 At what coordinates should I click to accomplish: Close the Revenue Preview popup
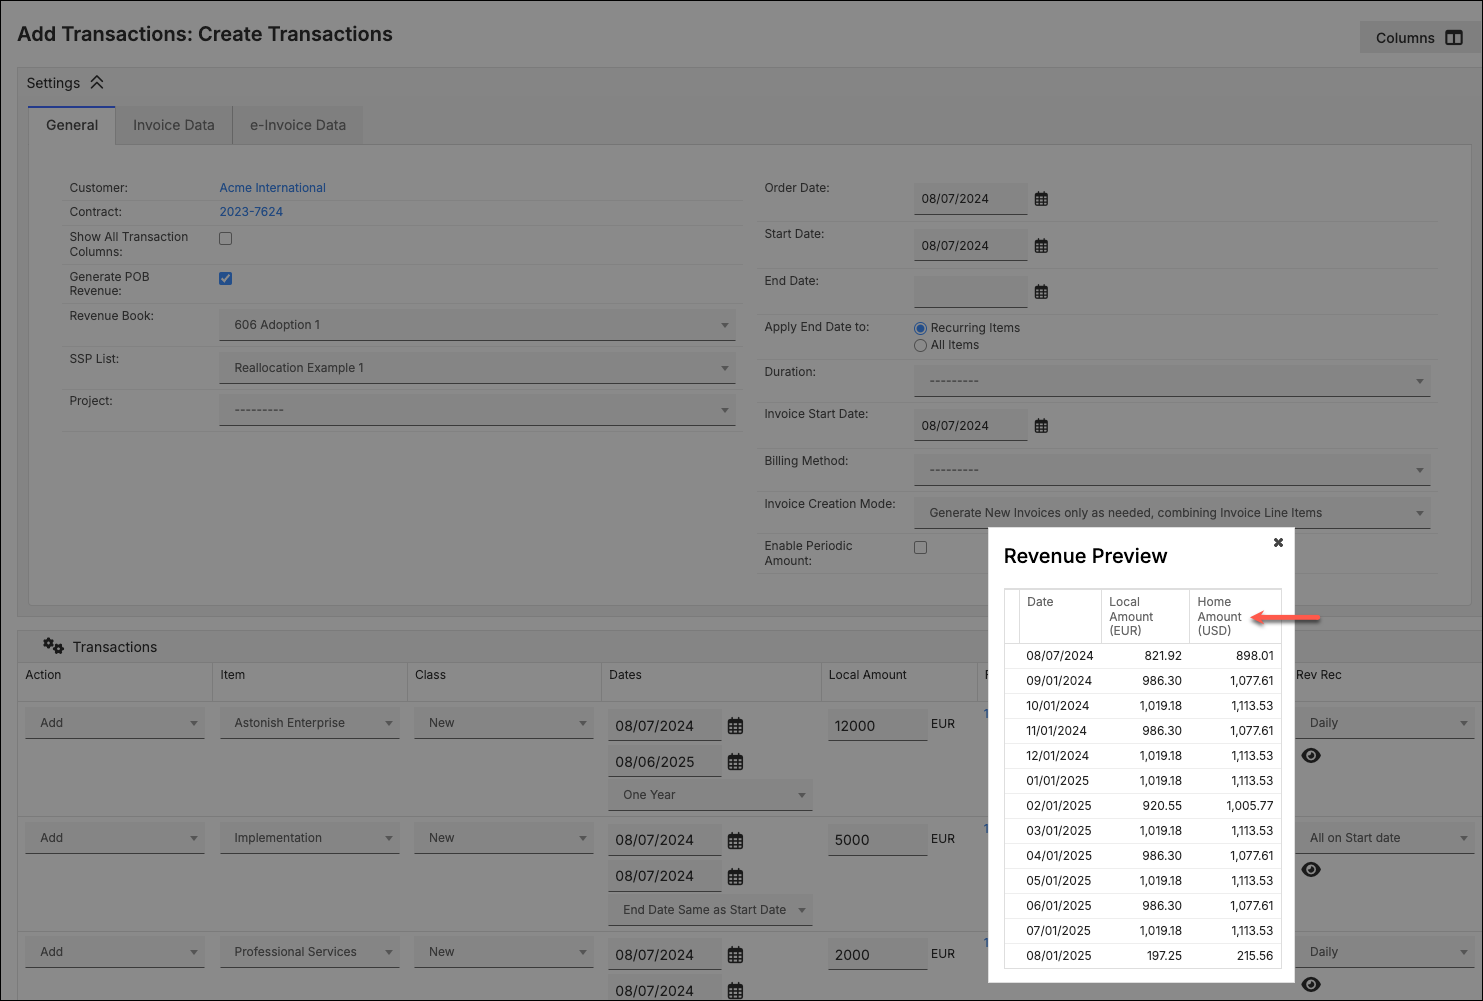[1278, 542]
